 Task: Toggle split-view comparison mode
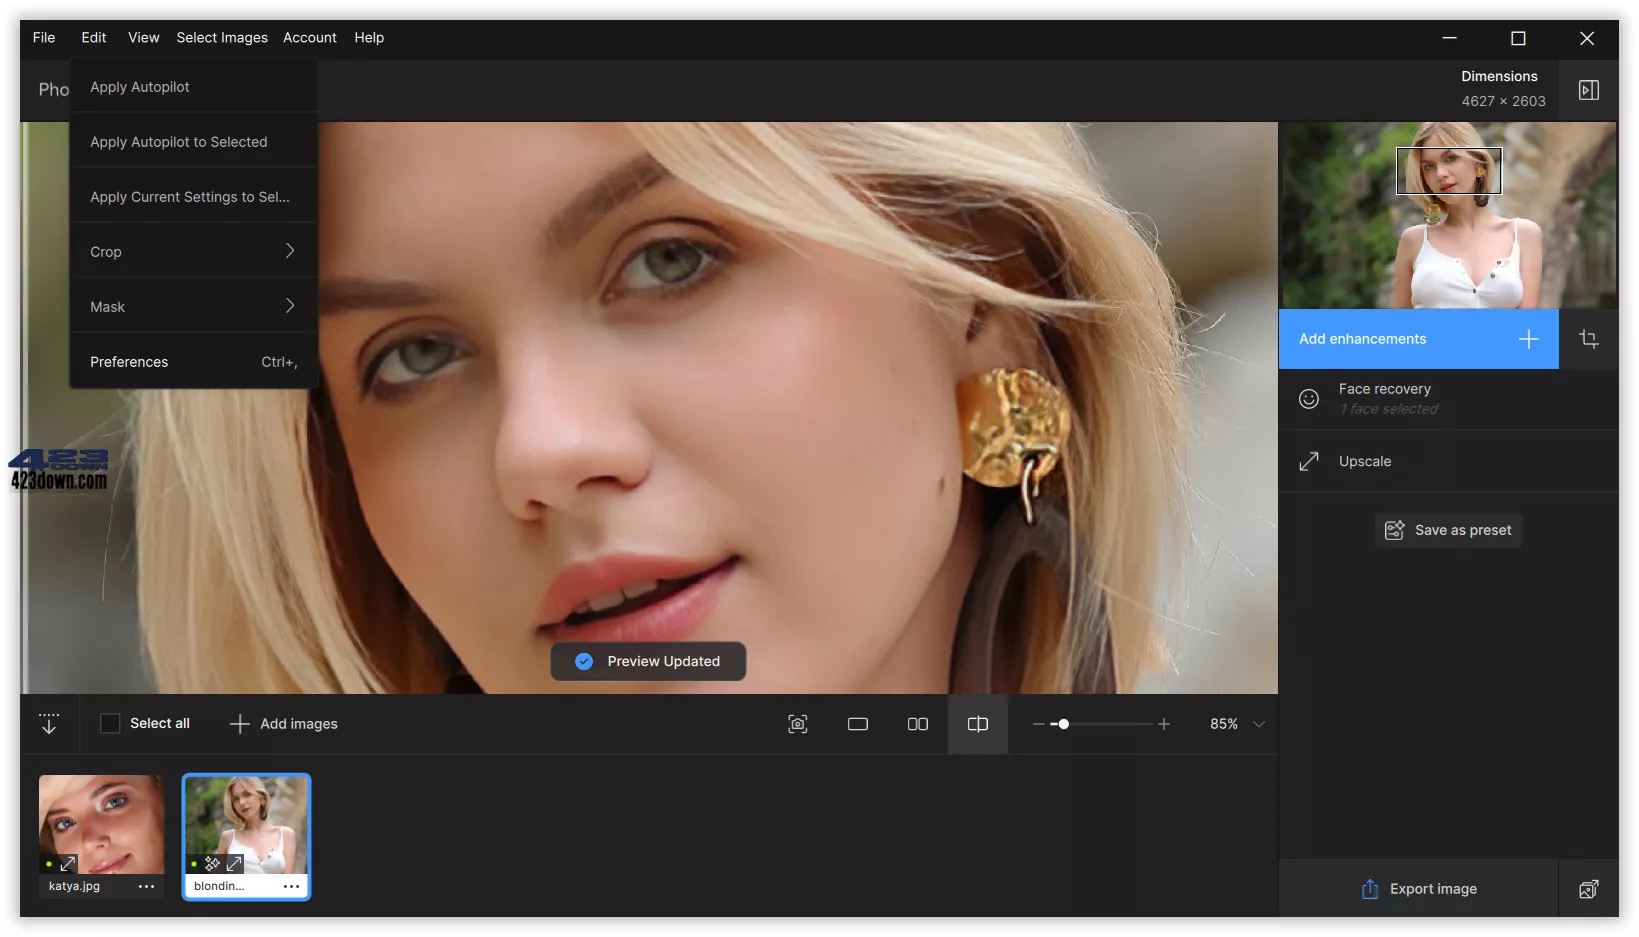pyautogui.click(x=977, y=724)
